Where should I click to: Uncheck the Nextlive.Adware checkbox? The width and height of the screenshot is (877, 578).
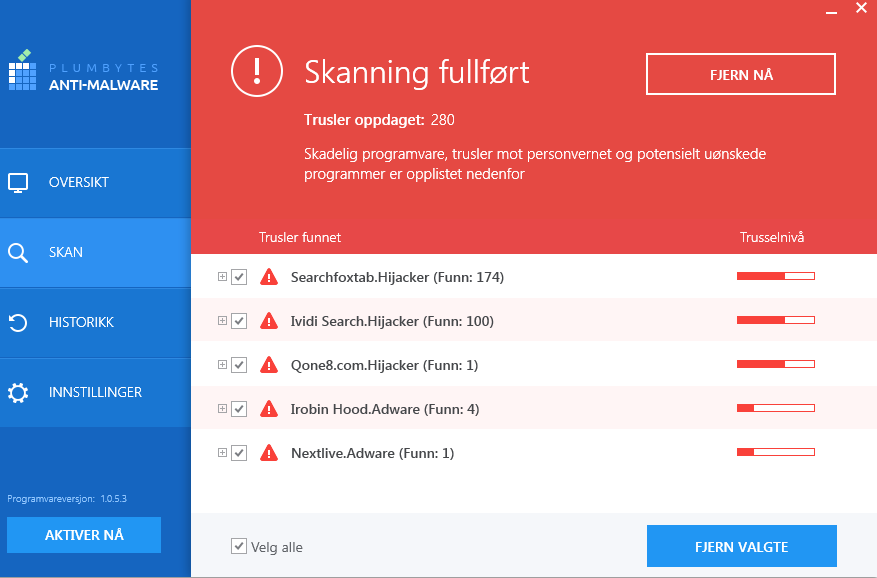pos(239,453)
